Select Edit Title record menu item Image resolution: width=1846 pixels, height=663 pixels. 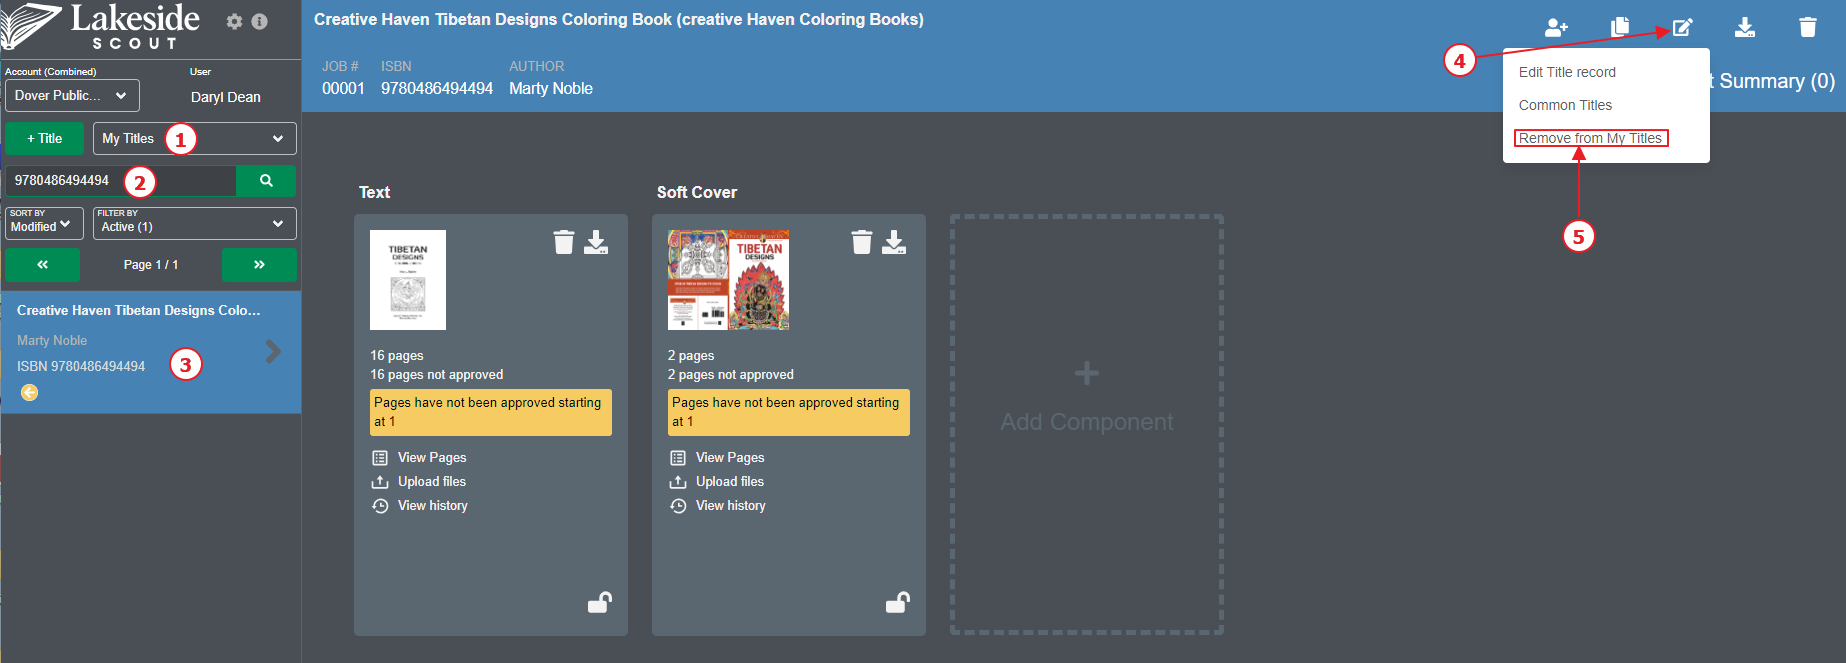point(1567,72)
